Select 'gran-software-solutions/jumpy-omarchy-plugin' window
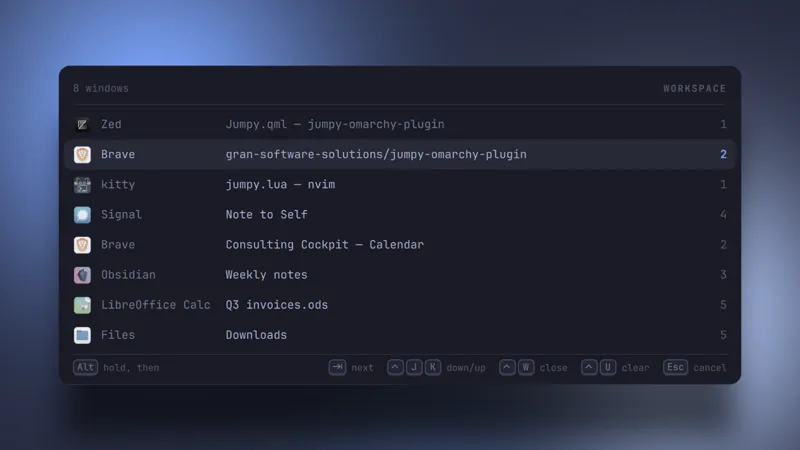This screenshot has width=800, height=450. pos(376,155)
